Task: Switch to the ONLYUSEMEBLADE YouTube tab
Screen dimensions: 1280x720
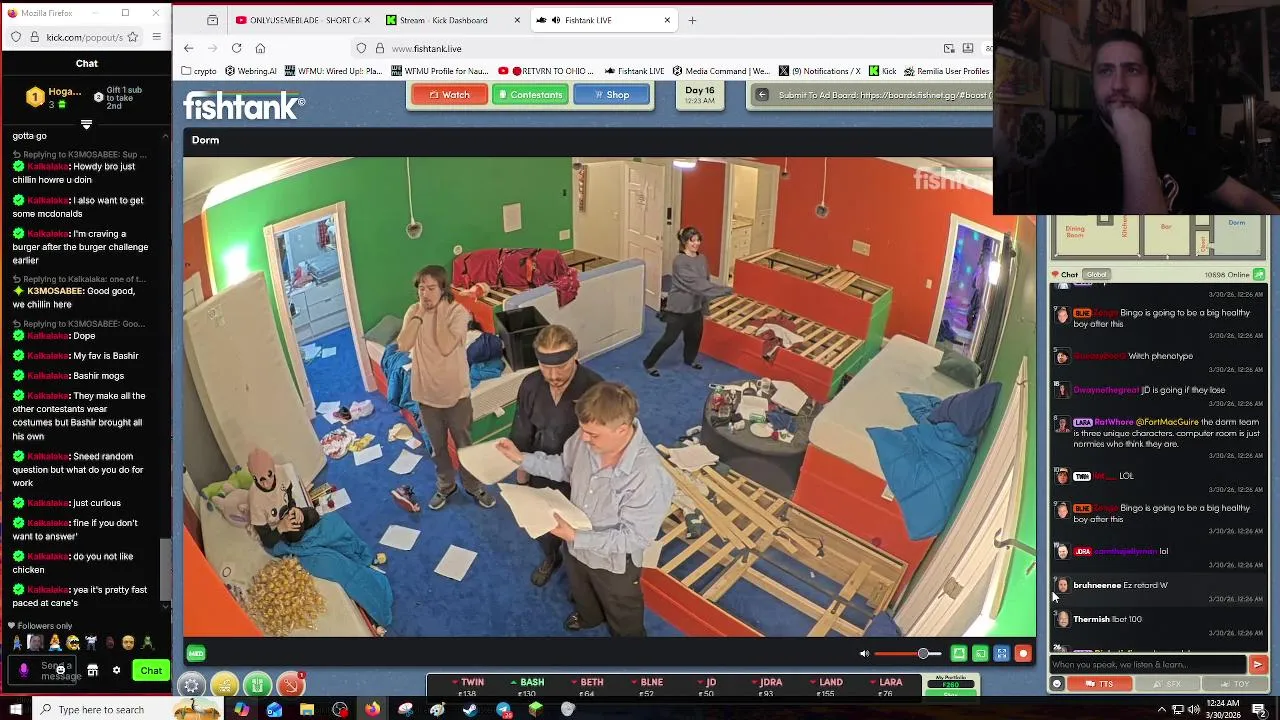Action: tap(302, 20)
